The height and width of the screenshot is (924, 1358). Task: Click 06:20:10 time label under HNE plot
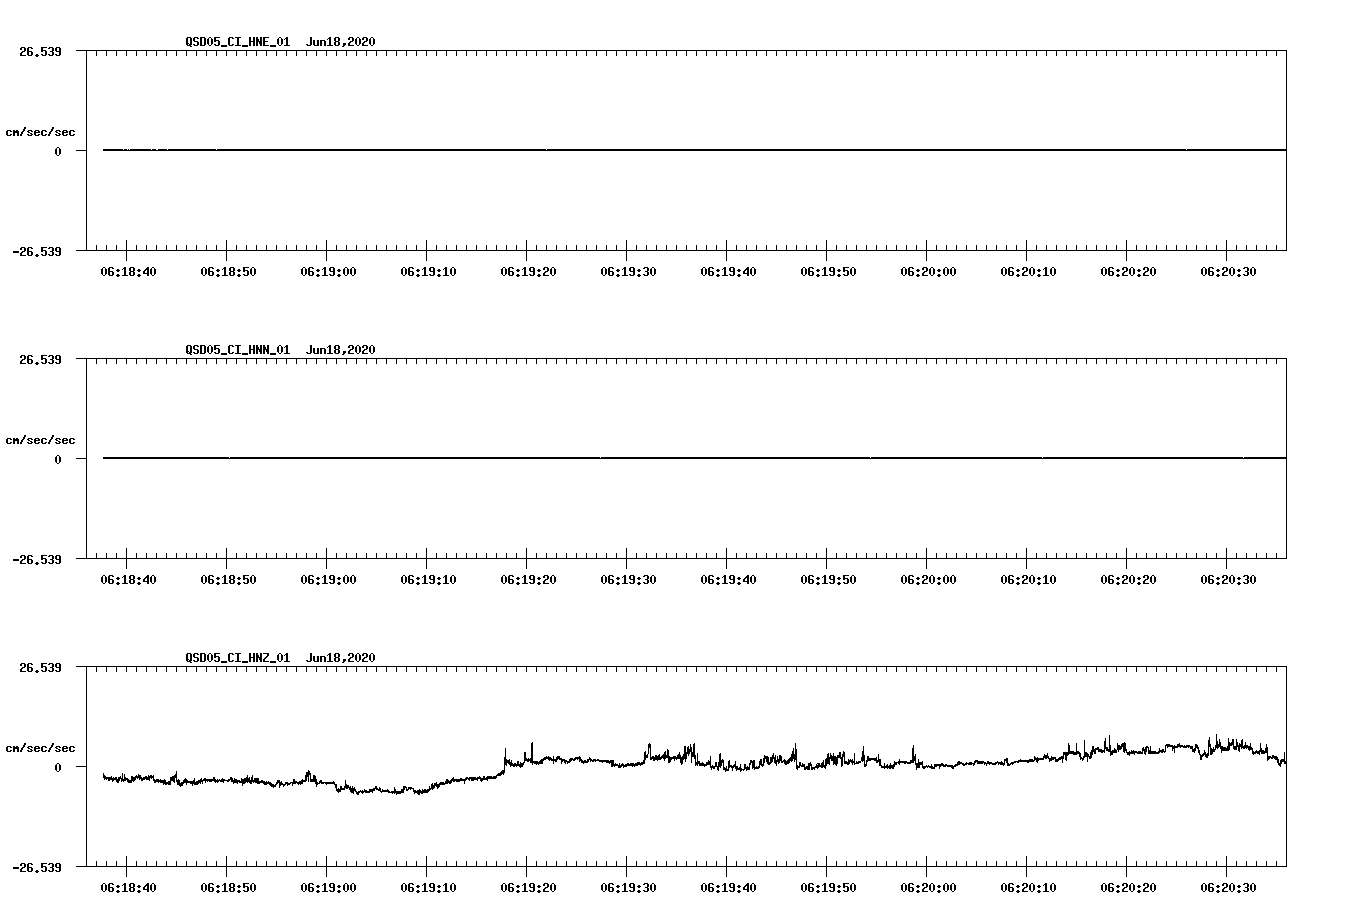[1028, 272]
